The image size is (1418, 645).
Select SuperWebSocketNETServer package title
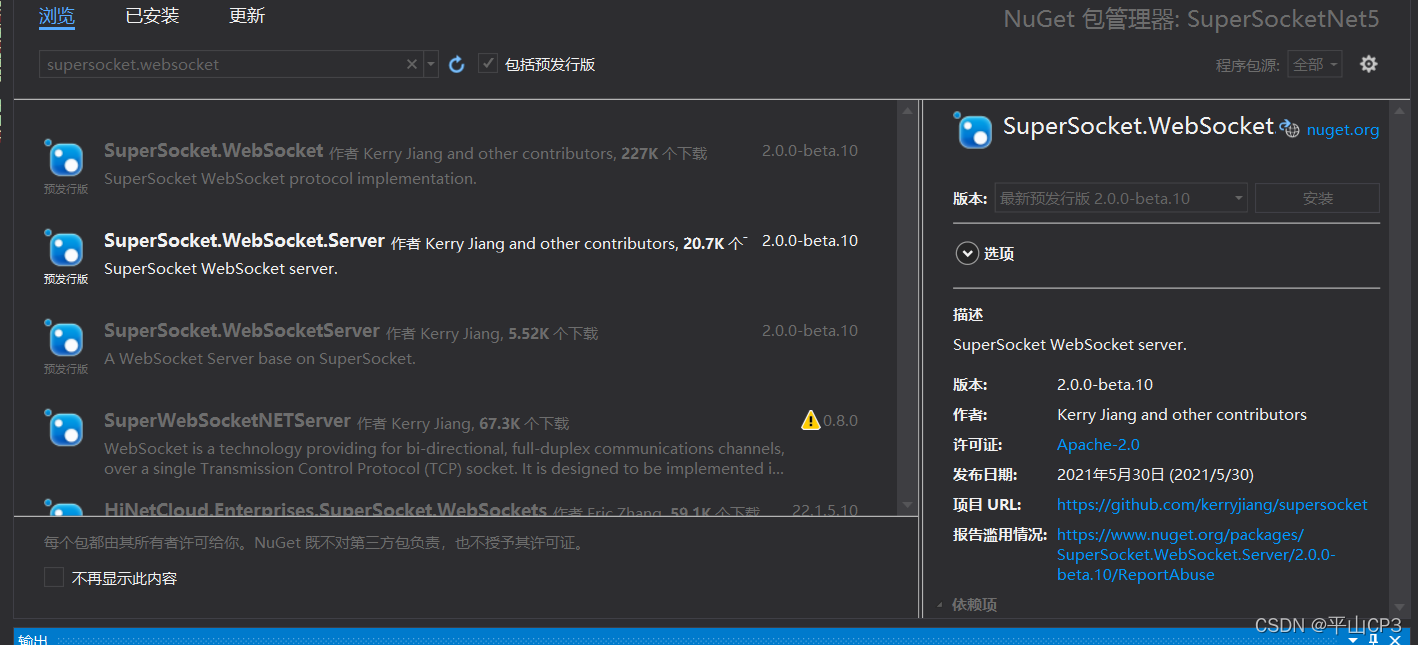(x=227, y=421)
